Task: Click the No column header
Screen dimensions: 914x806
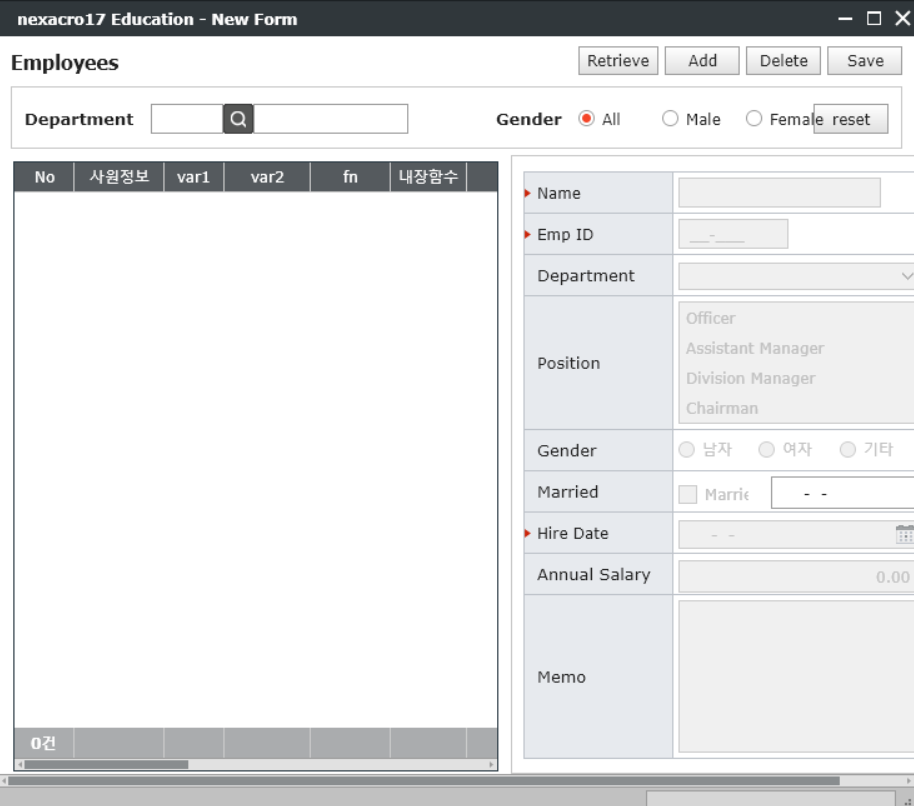Action: [x=44, y=177]
